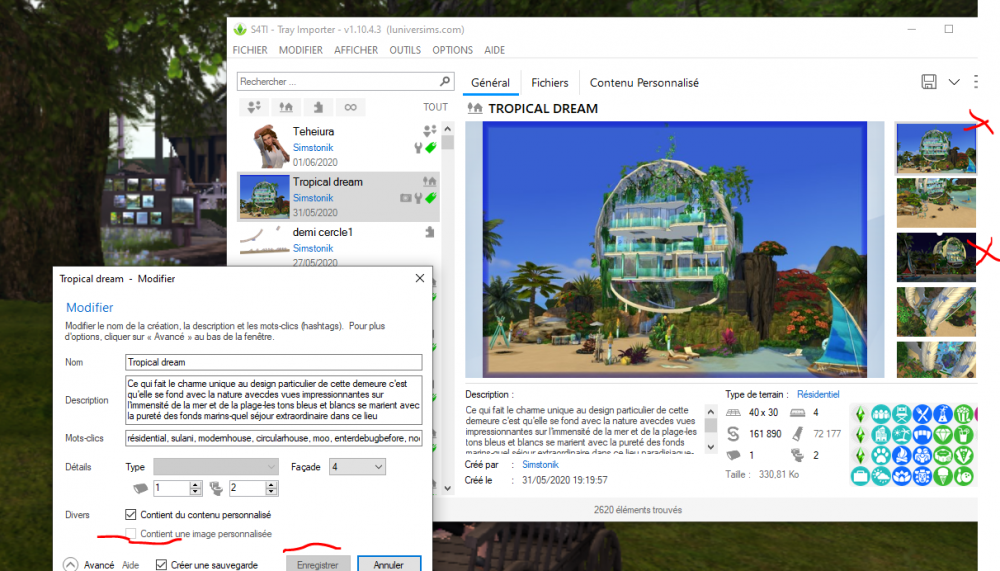Filter the list by rooms puzzle icon

(318, 107)
